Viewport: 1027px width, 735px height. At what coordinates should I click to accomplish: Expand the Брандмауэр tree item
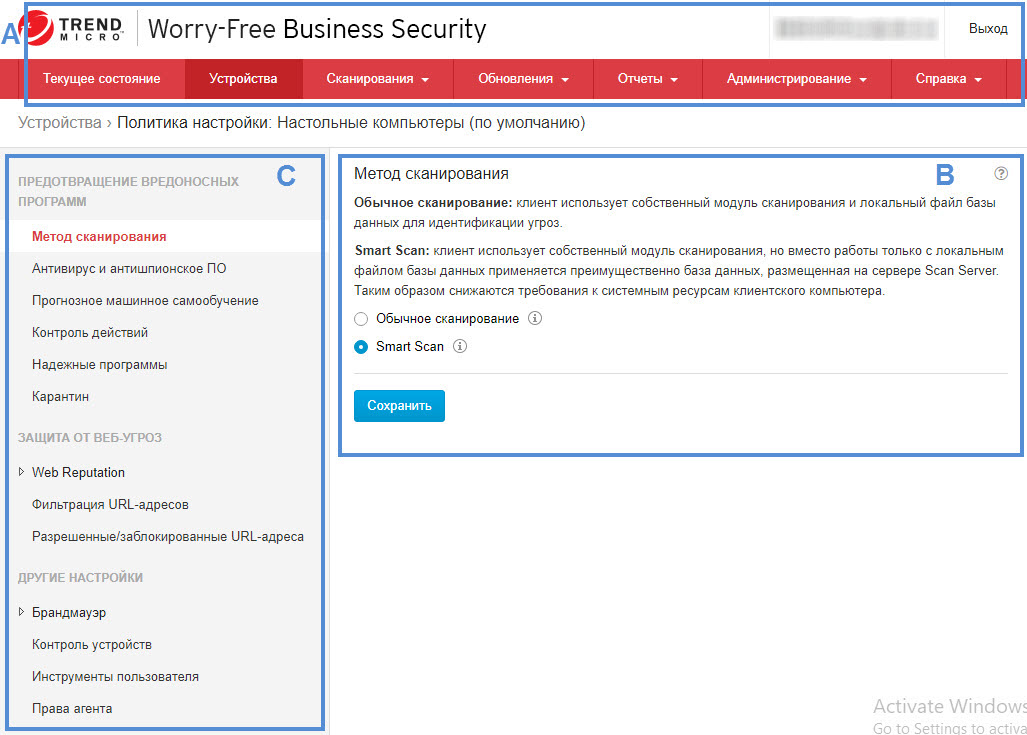(x=22, y=612)
